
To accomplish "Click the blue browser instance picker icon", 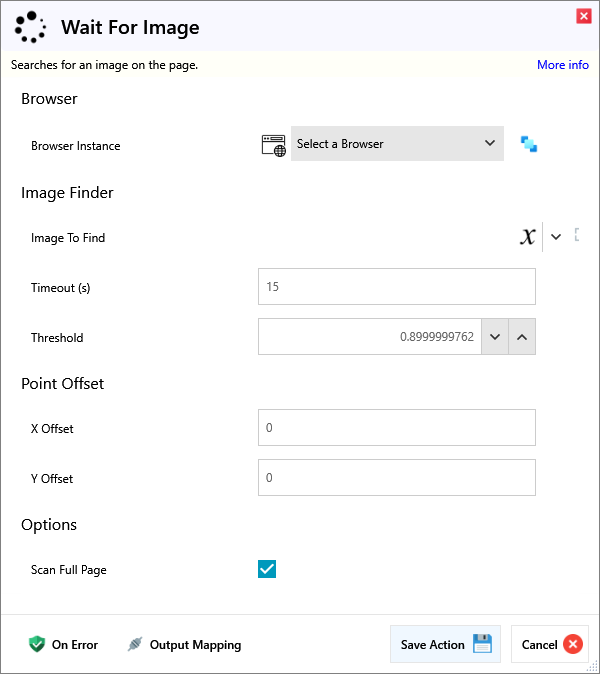I will coord(529,144).
